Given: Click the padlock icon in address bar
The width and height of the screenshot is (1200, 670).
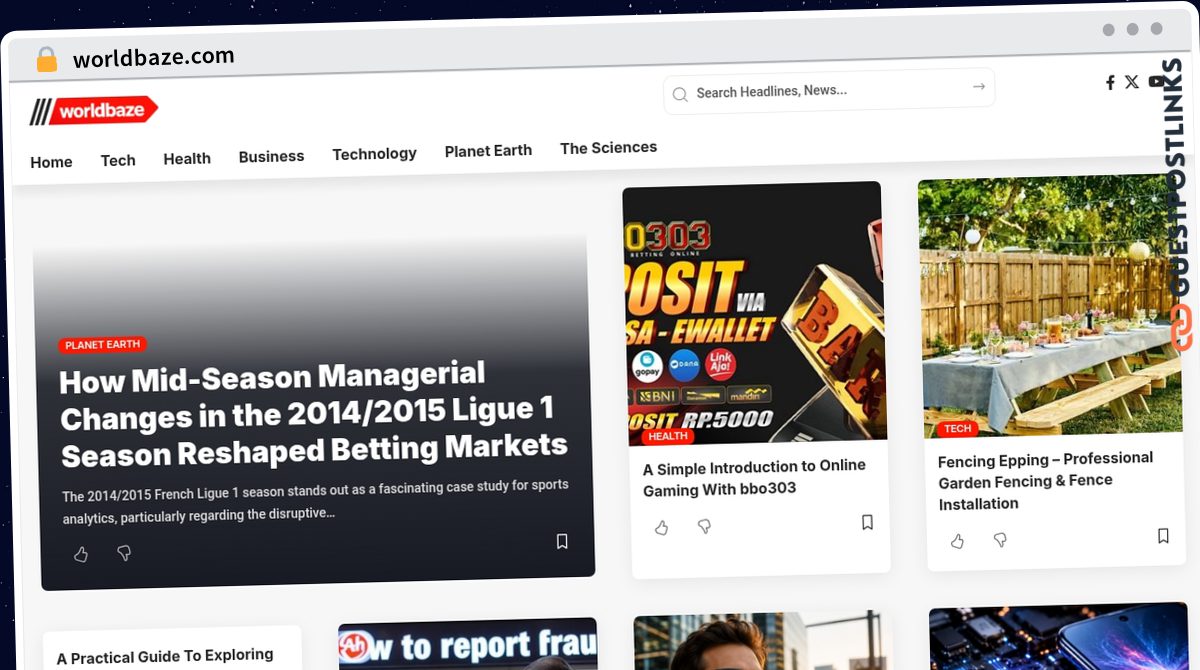Looking at the screenshot, I should point(46,60).
